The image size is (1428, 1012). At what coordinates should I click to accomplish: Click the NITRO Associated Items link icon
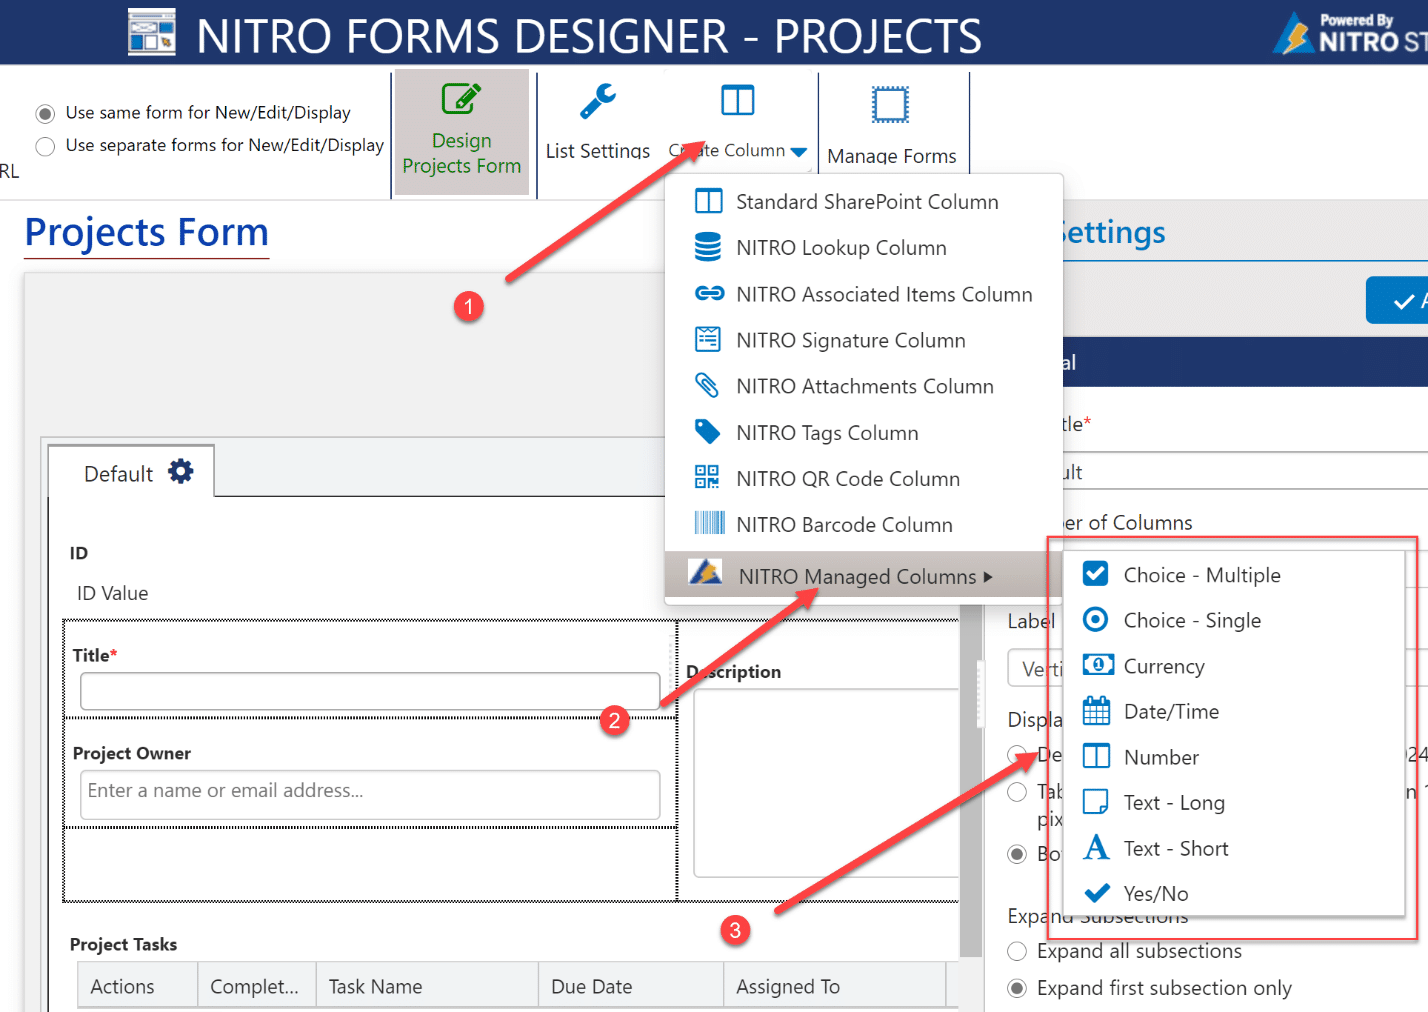pos(709,293)
